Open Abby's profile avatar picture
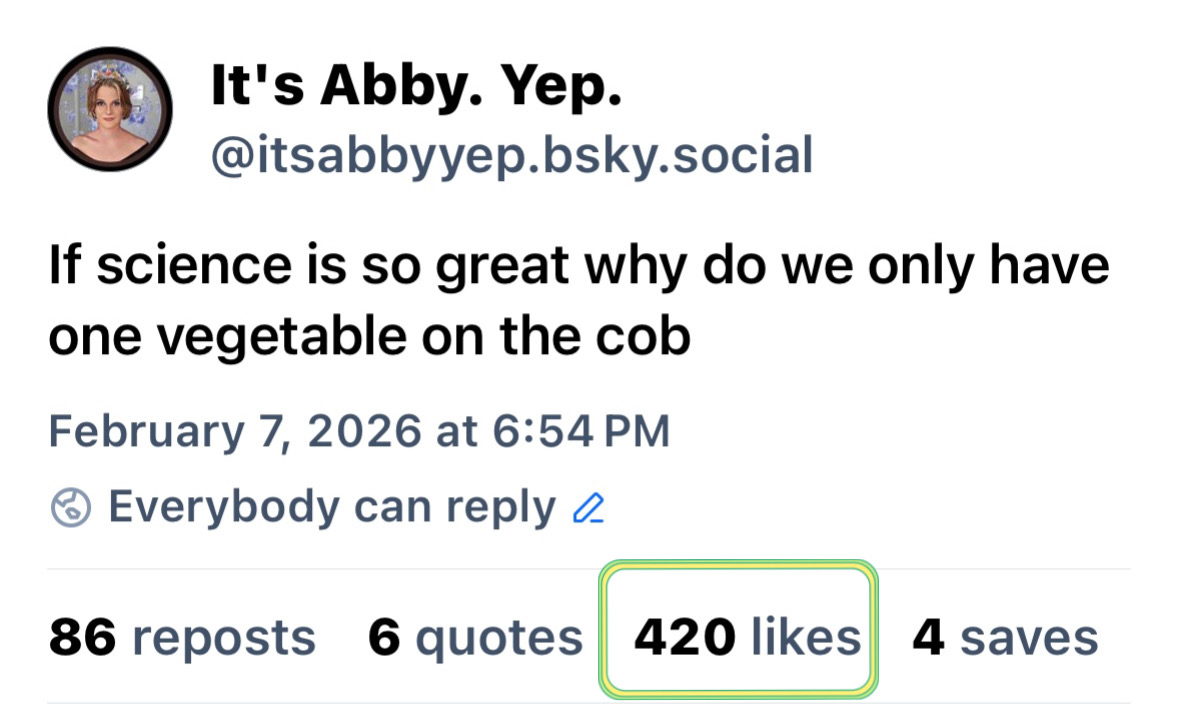The width and height of the screenshot is (1179, 724). pos(111,109)
